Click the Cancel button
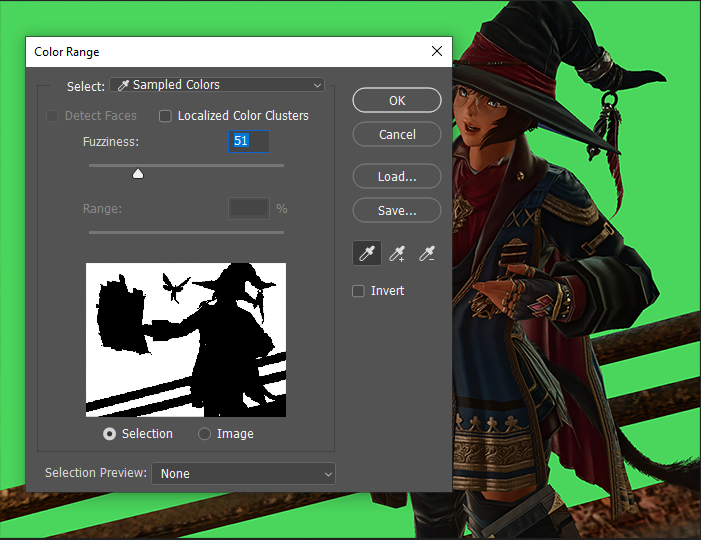 pos(397,134)
